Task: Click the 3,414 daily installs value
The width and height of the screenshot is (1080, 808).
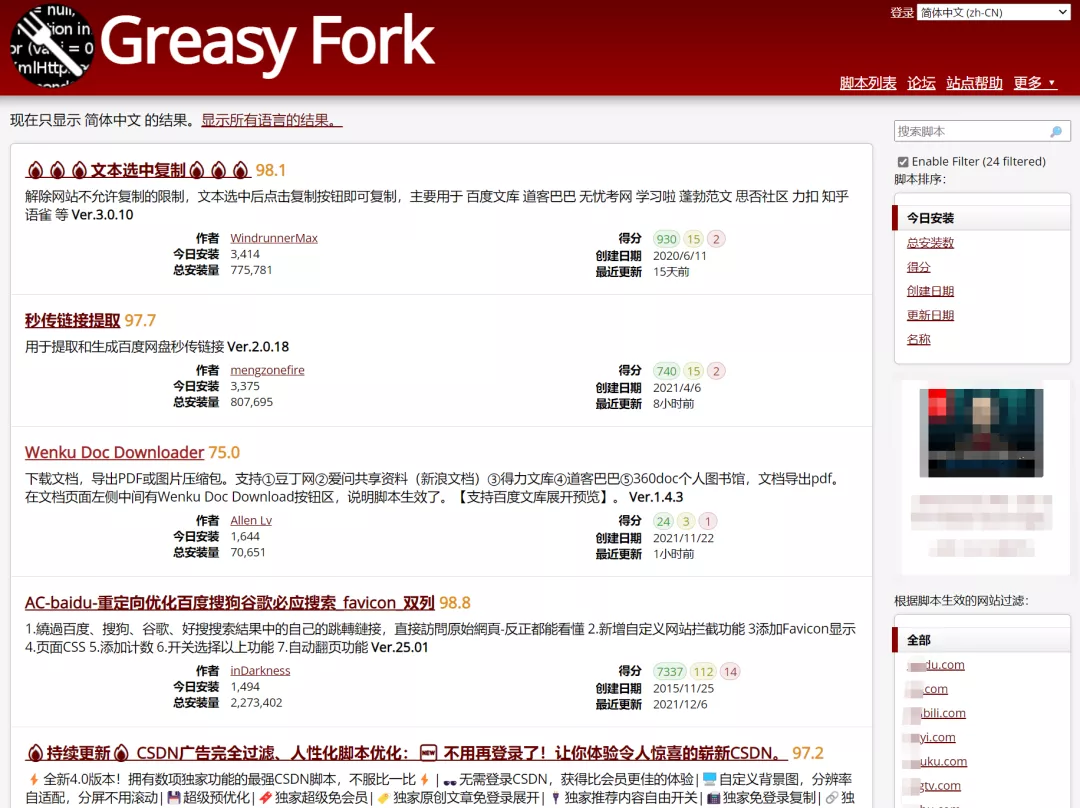Action: 245,254
